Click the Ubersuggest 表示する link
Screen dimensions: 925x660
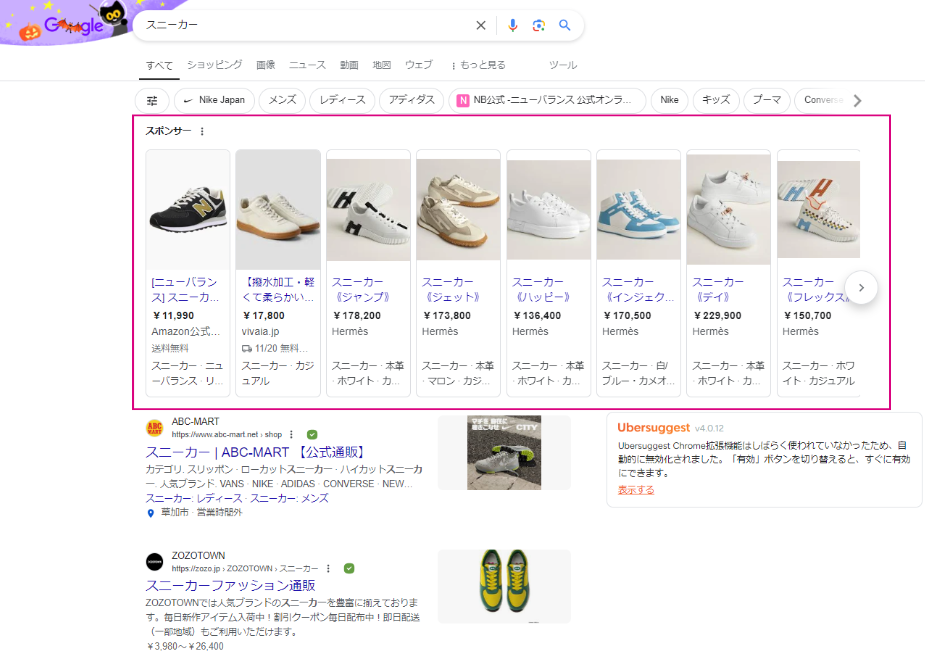point(636,490)
